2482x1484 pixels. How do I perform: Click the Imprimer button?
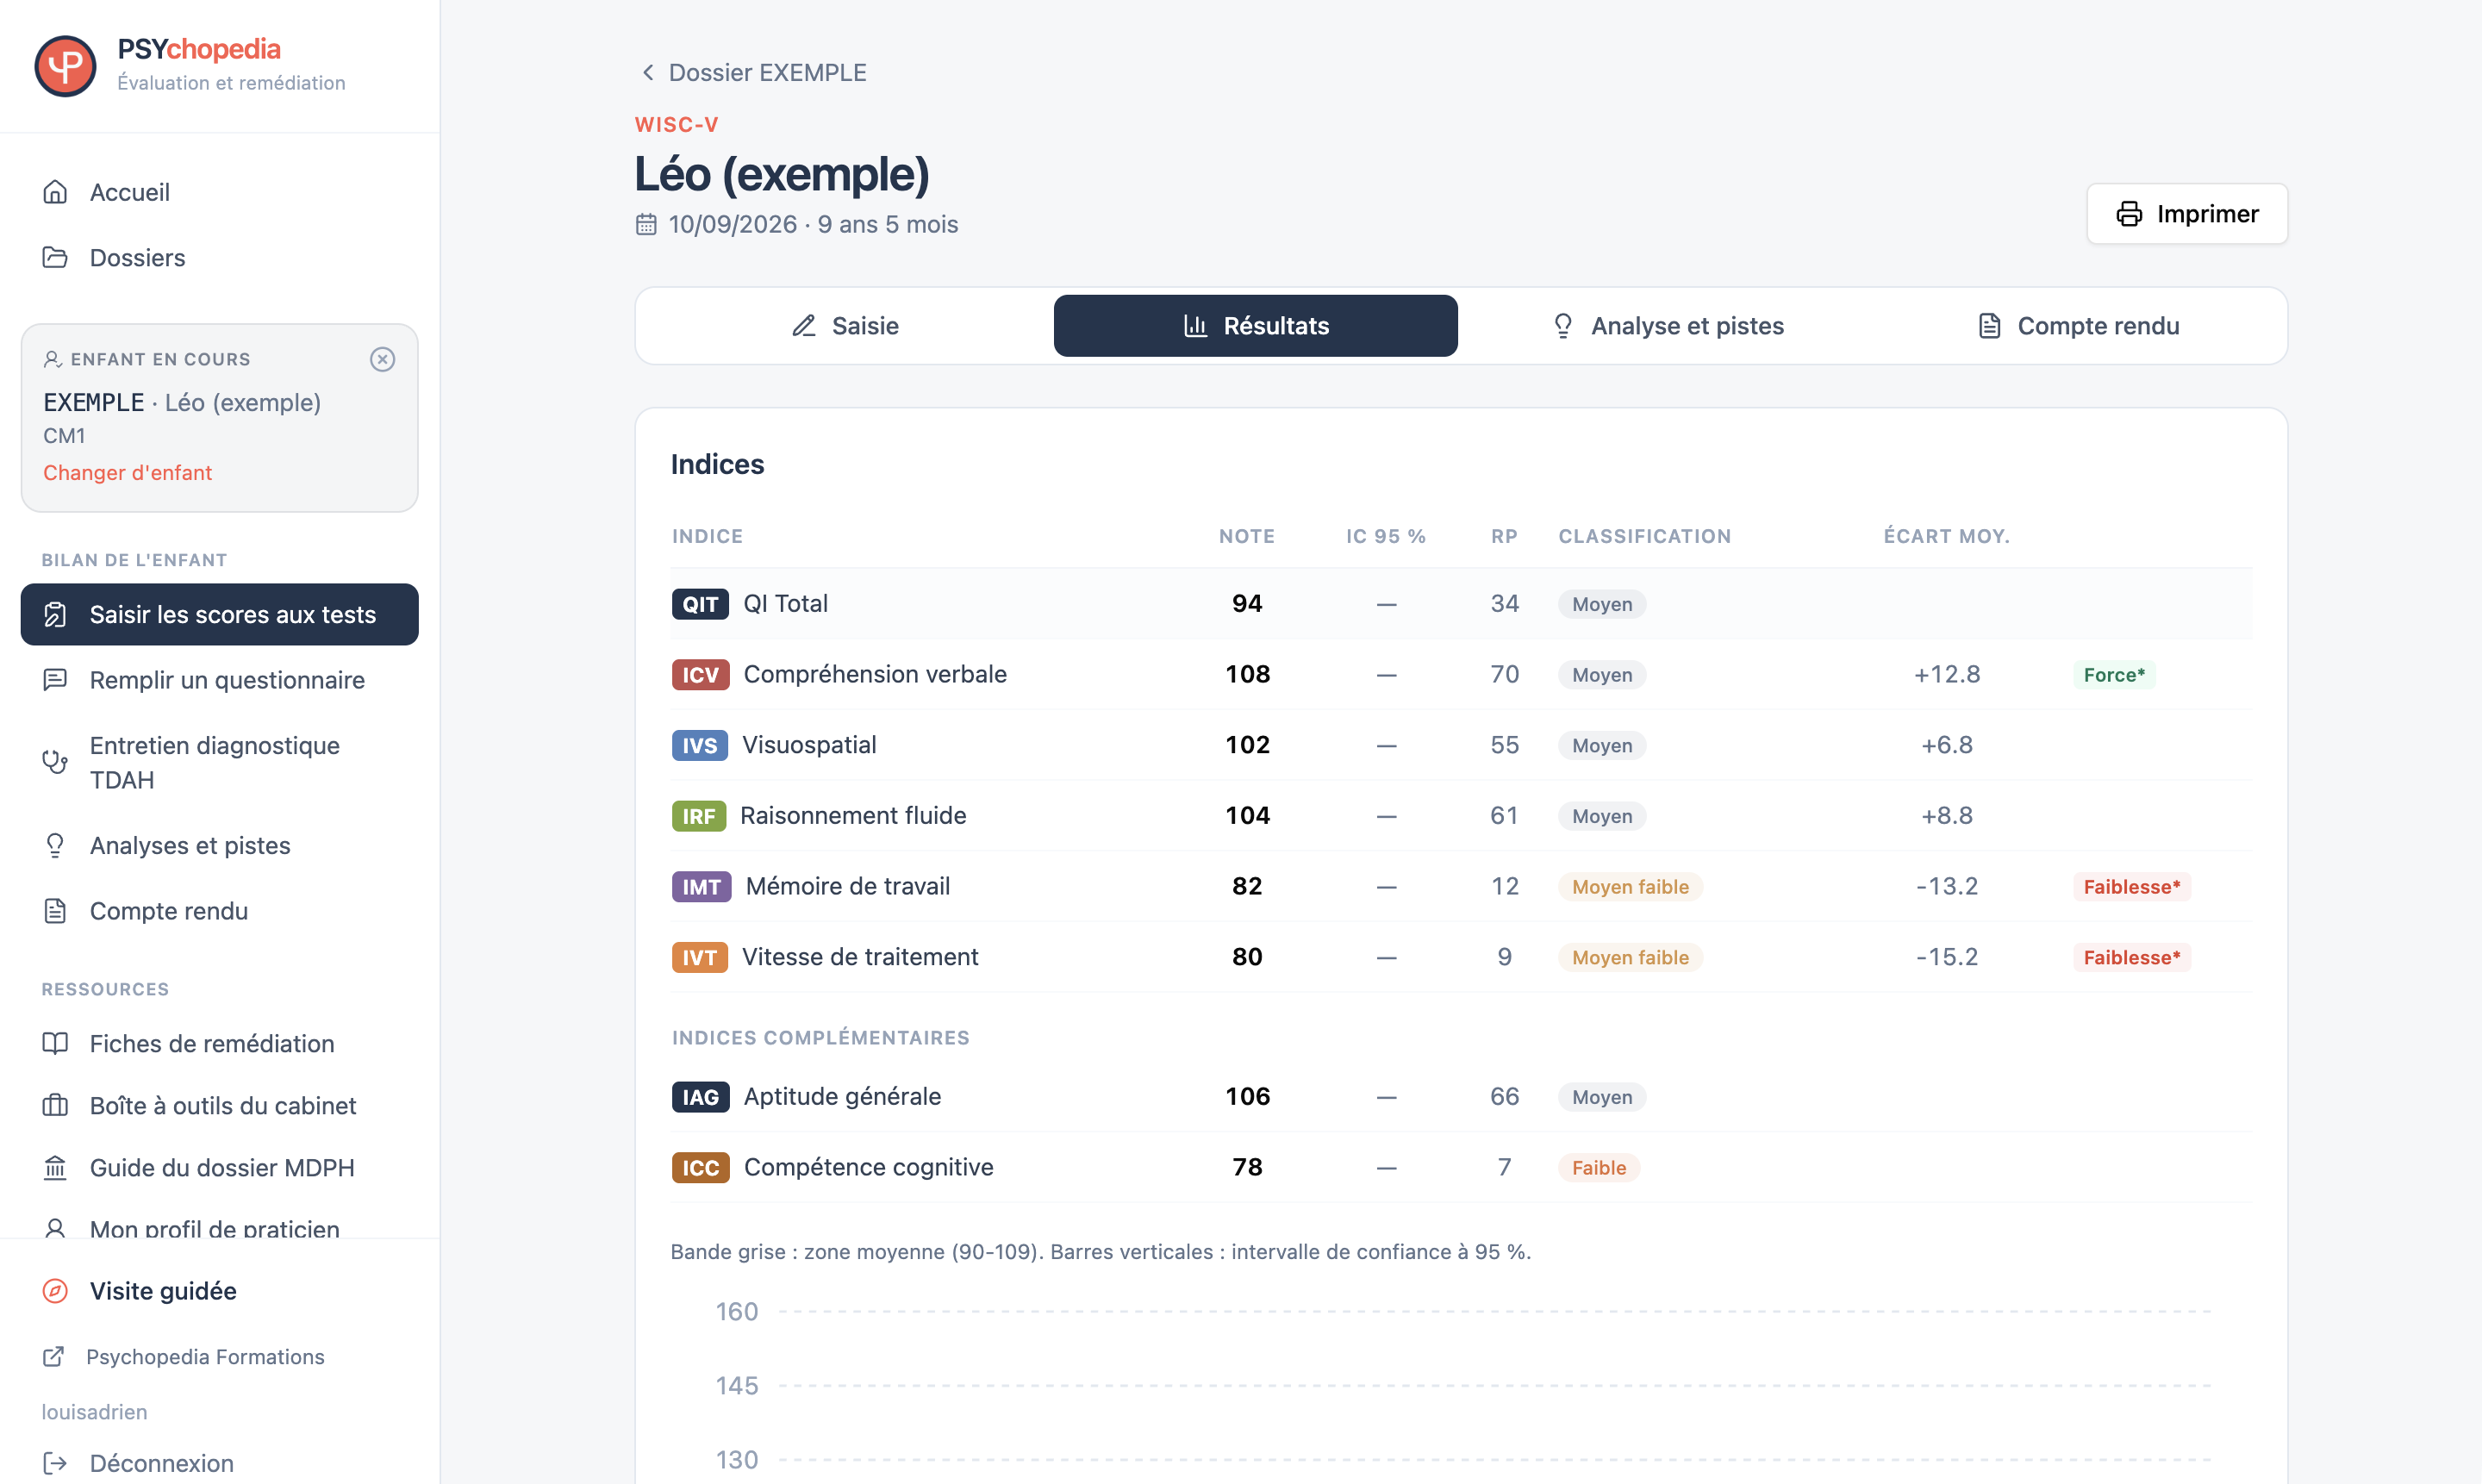tap(2187, 214)
